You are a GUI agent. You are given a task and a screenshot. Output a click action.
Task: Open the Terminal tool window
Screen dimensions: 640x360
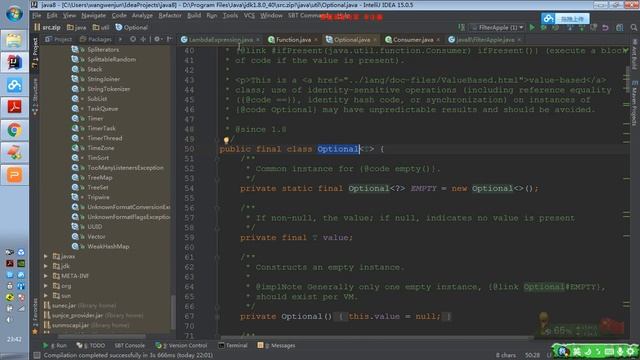(233, 345)
